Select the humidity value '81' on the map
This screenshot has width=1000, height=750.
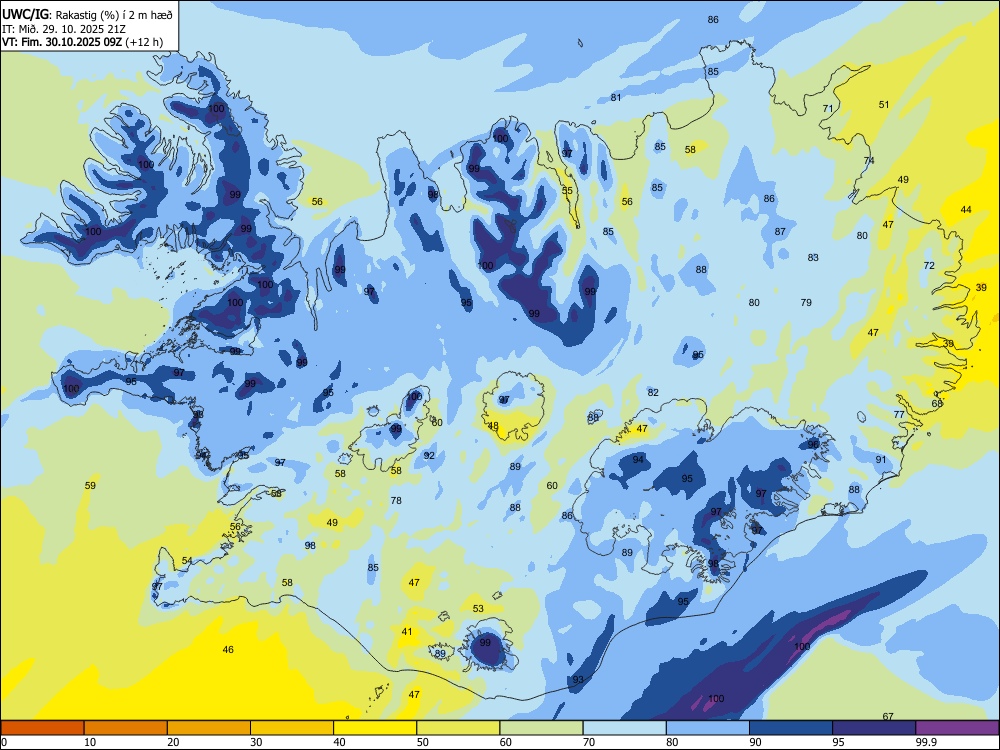tap(615, 98)
